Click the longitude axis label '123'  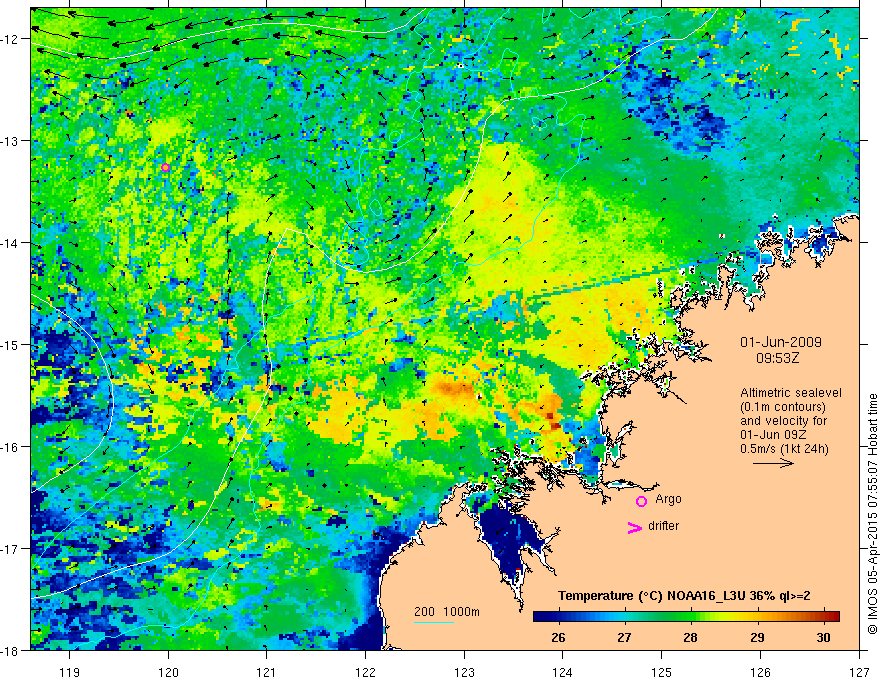(464, 672)
